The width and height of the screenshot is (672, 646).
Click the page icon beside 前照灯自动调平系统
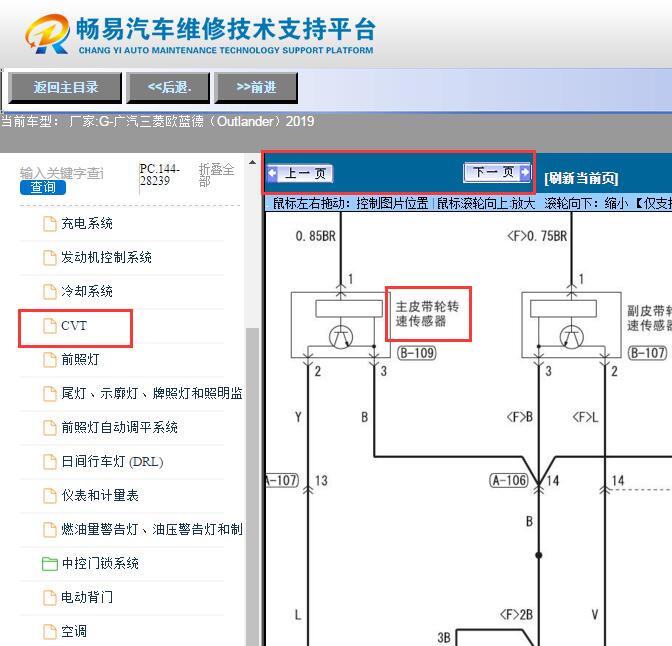pyautogui.click(x=50, y=428)
